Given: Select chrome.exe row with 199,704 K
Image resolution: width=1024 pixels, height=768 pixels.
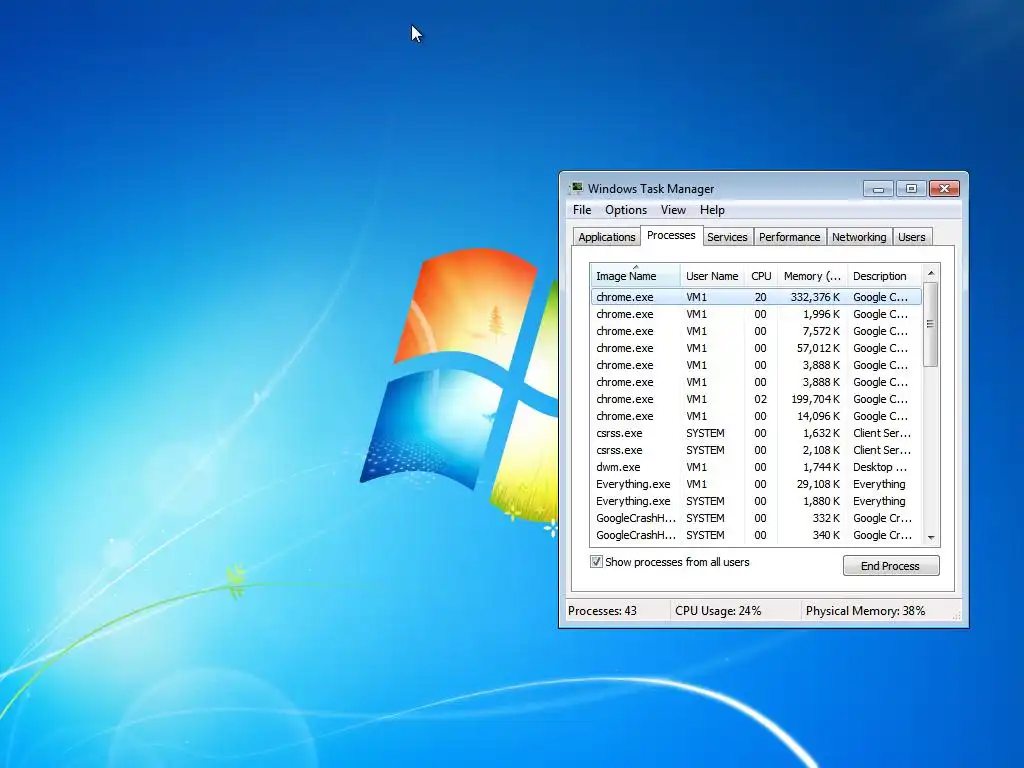Looking at the screenshot, I should (x=756, y=399).
